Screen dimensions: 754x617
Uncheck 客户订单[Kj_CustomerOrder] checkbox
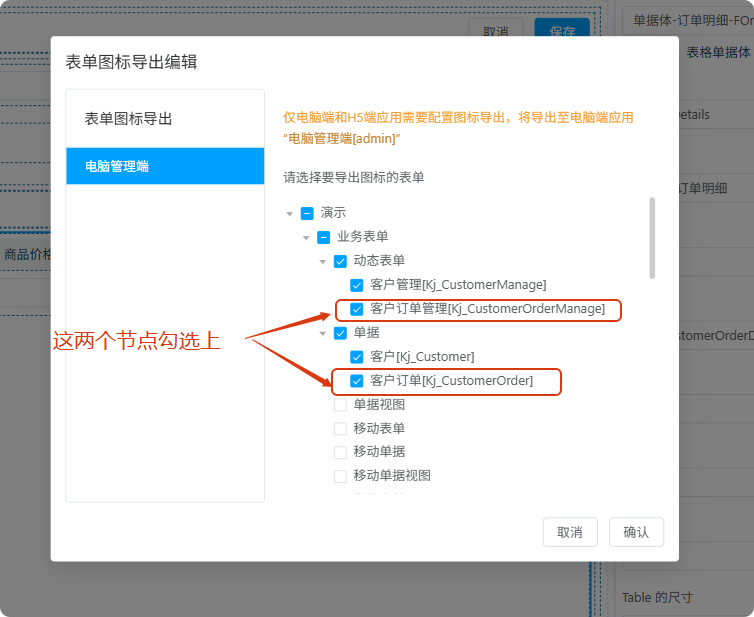point(357,381)
